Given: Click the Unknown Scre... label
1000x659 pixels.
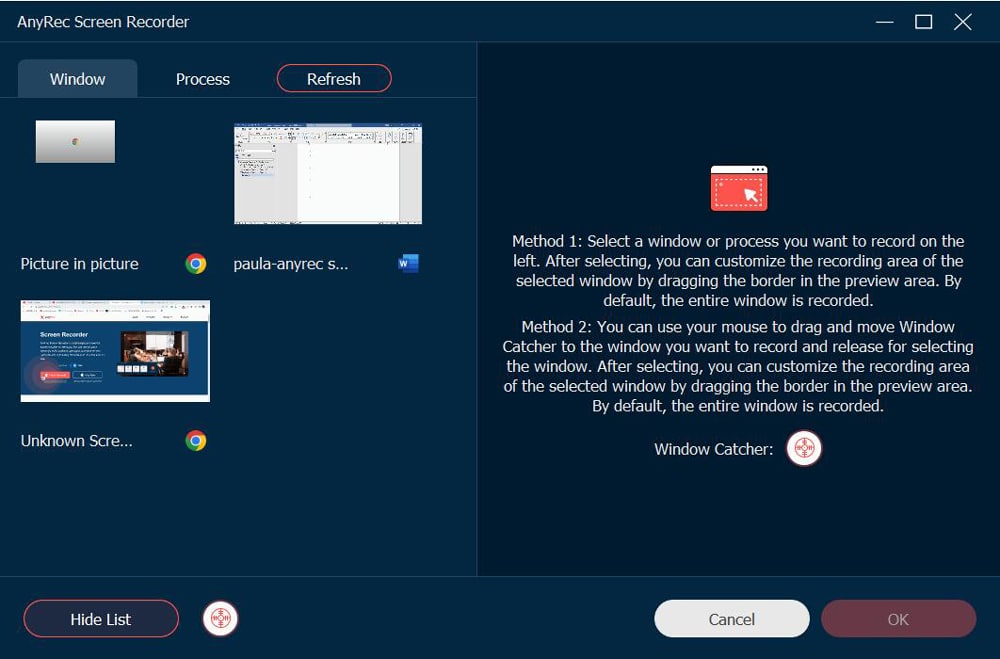Looking at the screenshot, I should tap(77, 441).
